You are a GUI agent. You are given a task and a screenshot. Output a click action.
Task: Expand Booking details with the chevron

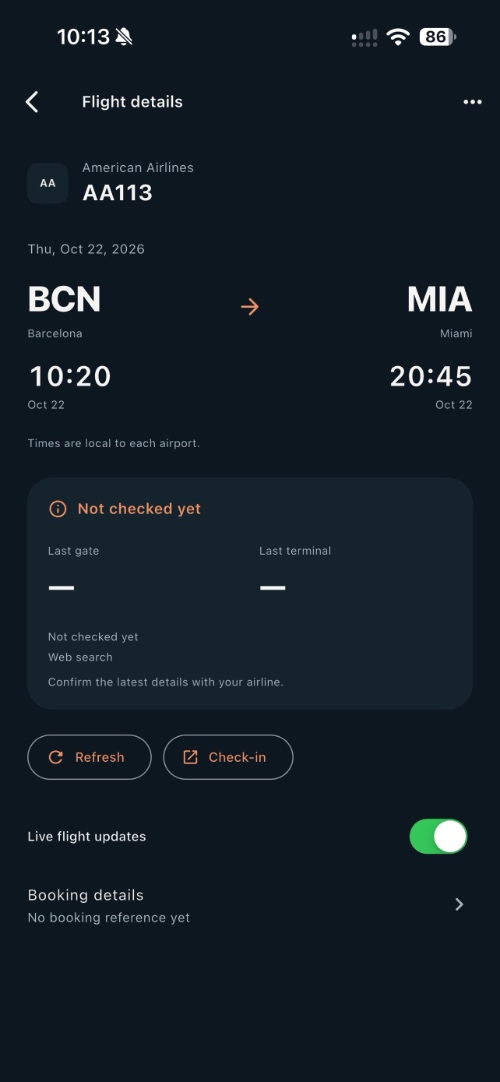[459, 905]
